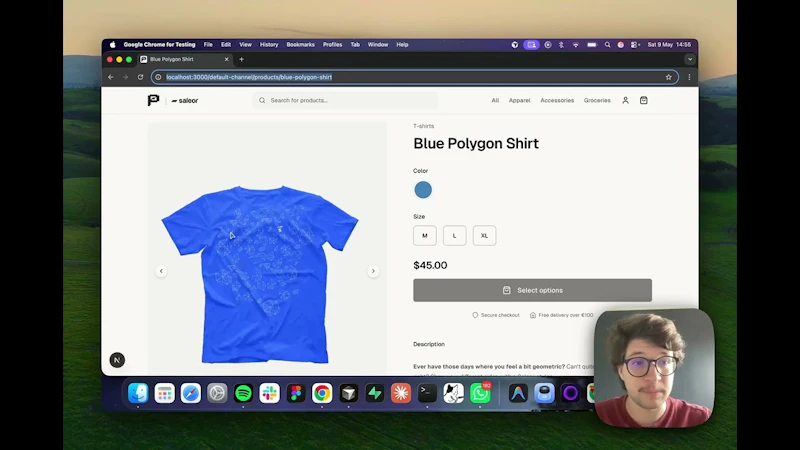Open Terminal from the dock
This screenshot has width=800, height=450.
427,393
